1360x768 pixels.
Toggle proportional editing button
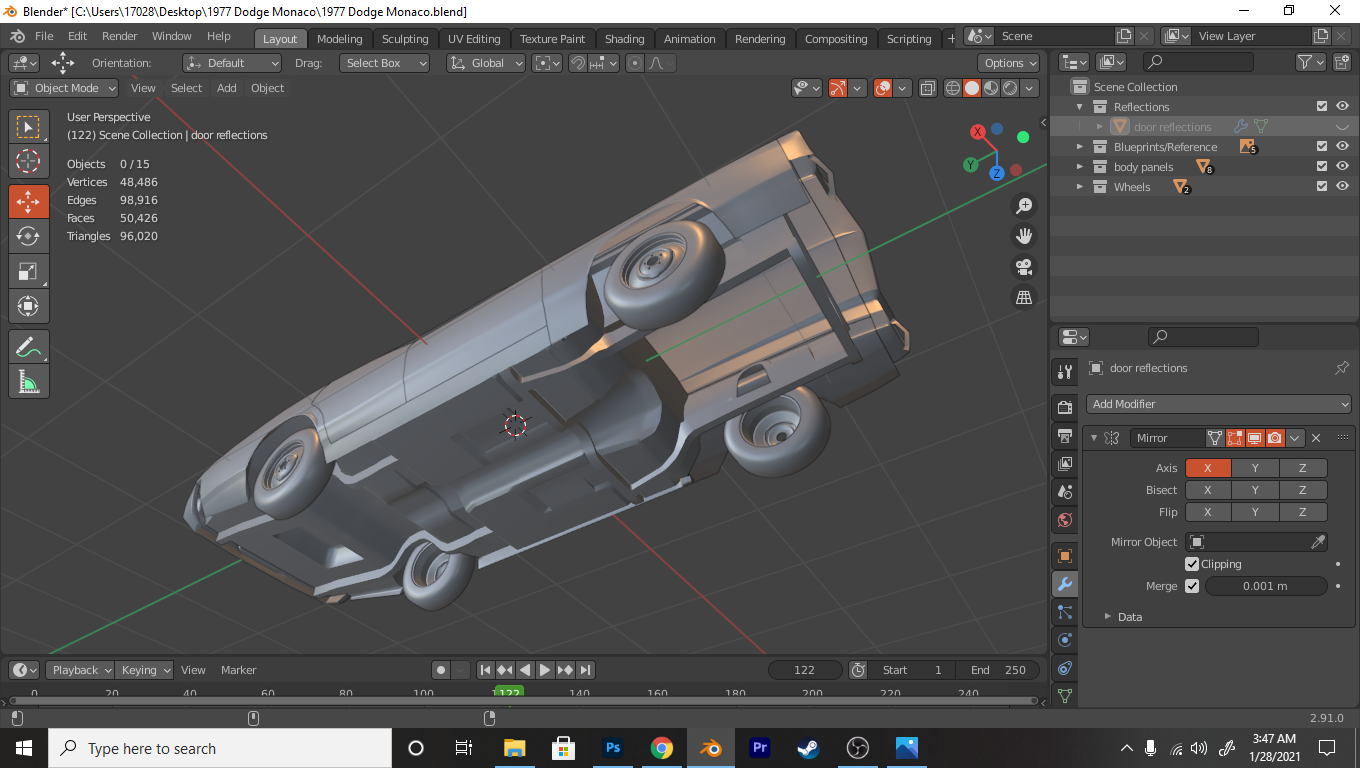click(x=635, y=63)
